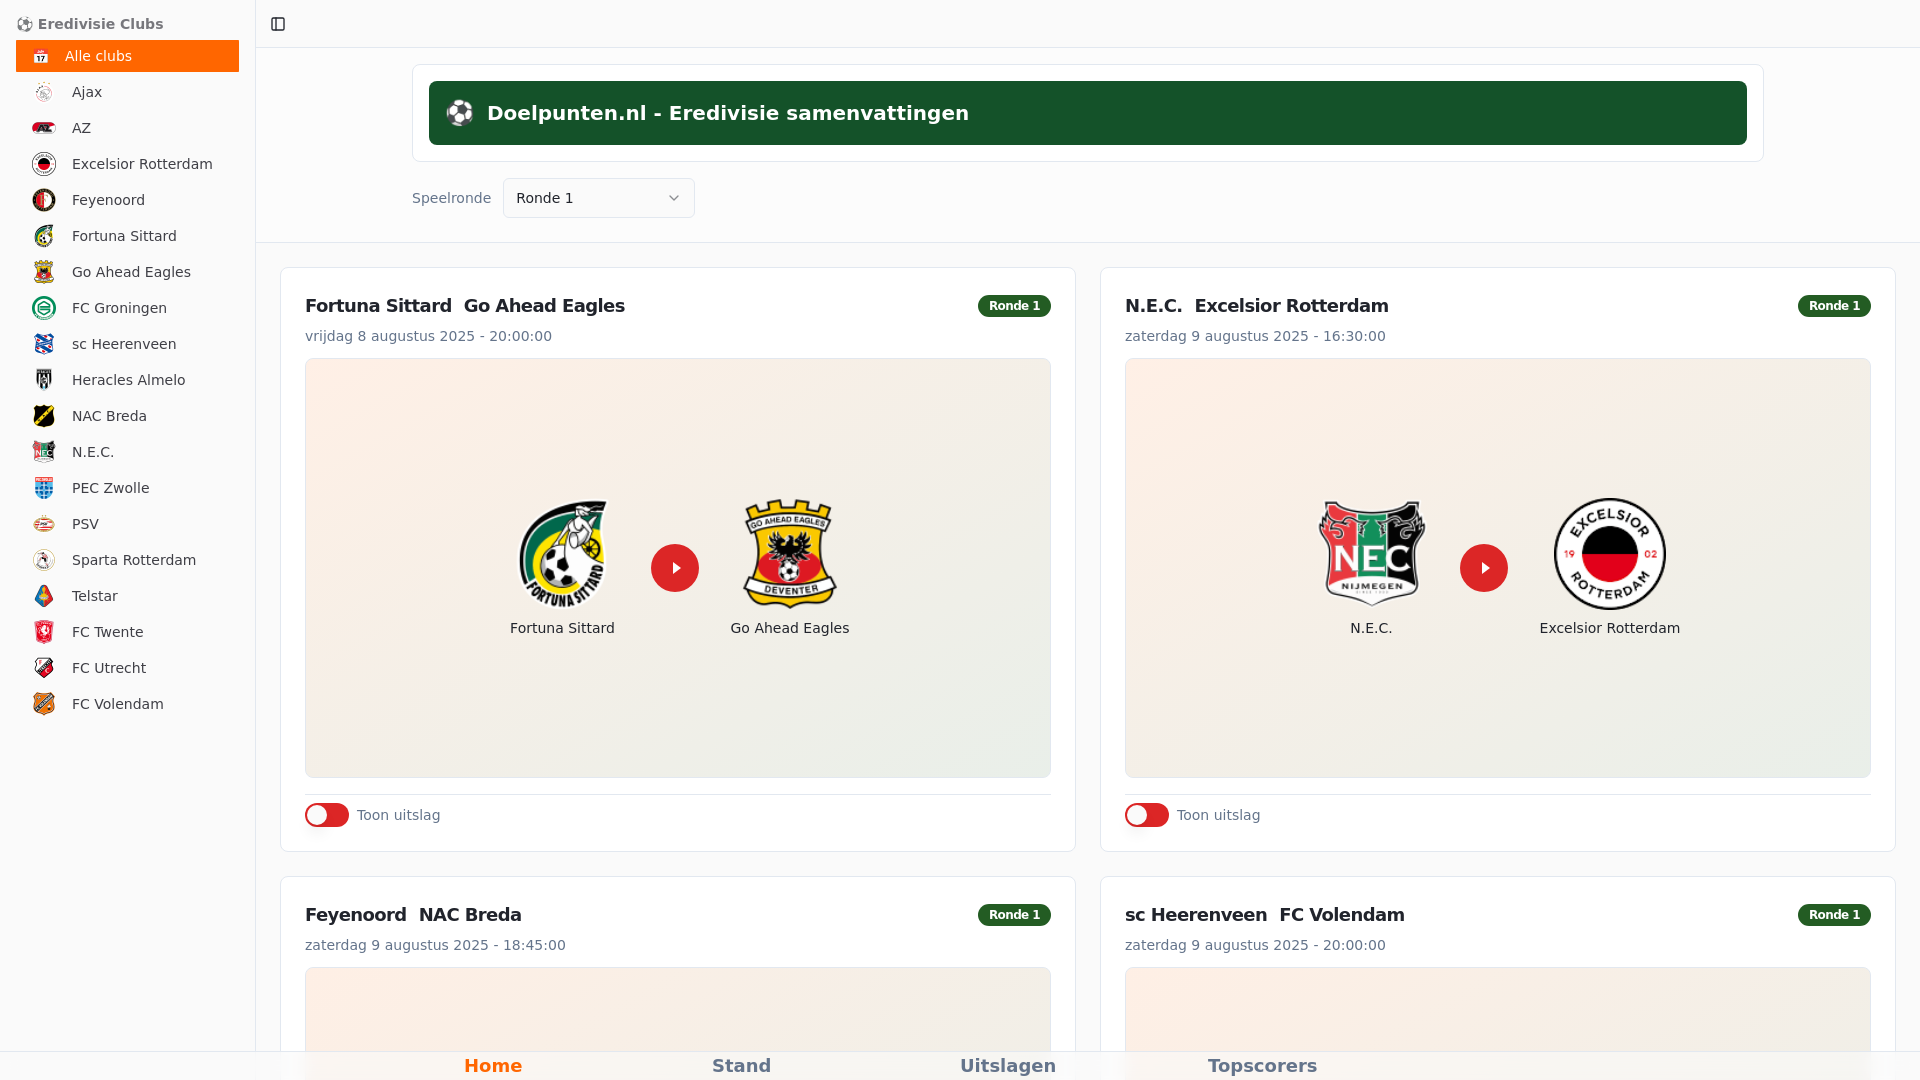Play the N.E.C. vs Excelsior Rotterdam summary
This screenshot has width=1920, height=1080.
(x=1484, y=568)
